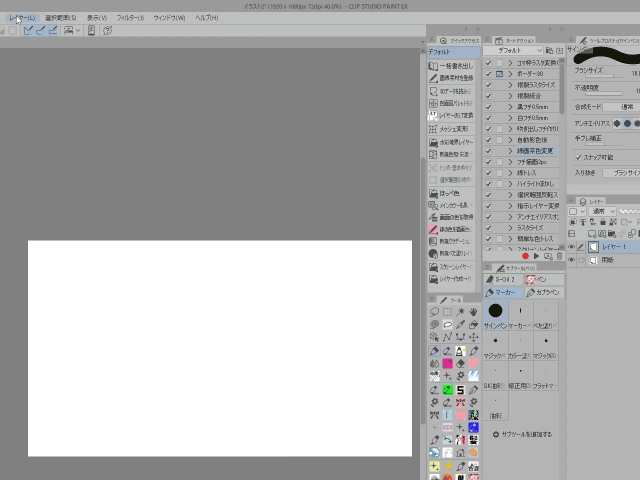The height and width of the screenshot is (480, 640).
Task: Select the Object operation cursor tool
Action: (x=434, y=337)
